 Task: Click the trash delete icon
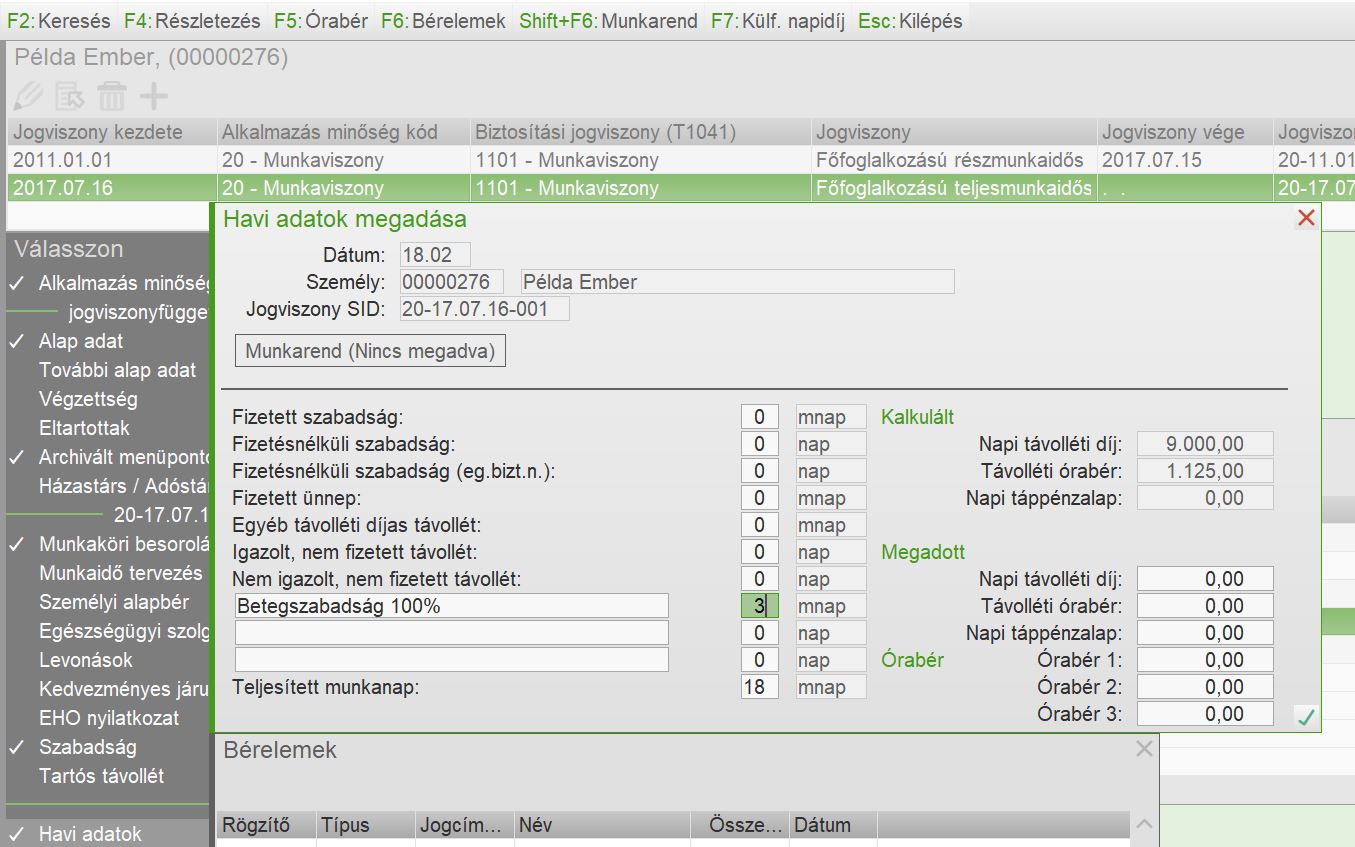coord(111,96)
